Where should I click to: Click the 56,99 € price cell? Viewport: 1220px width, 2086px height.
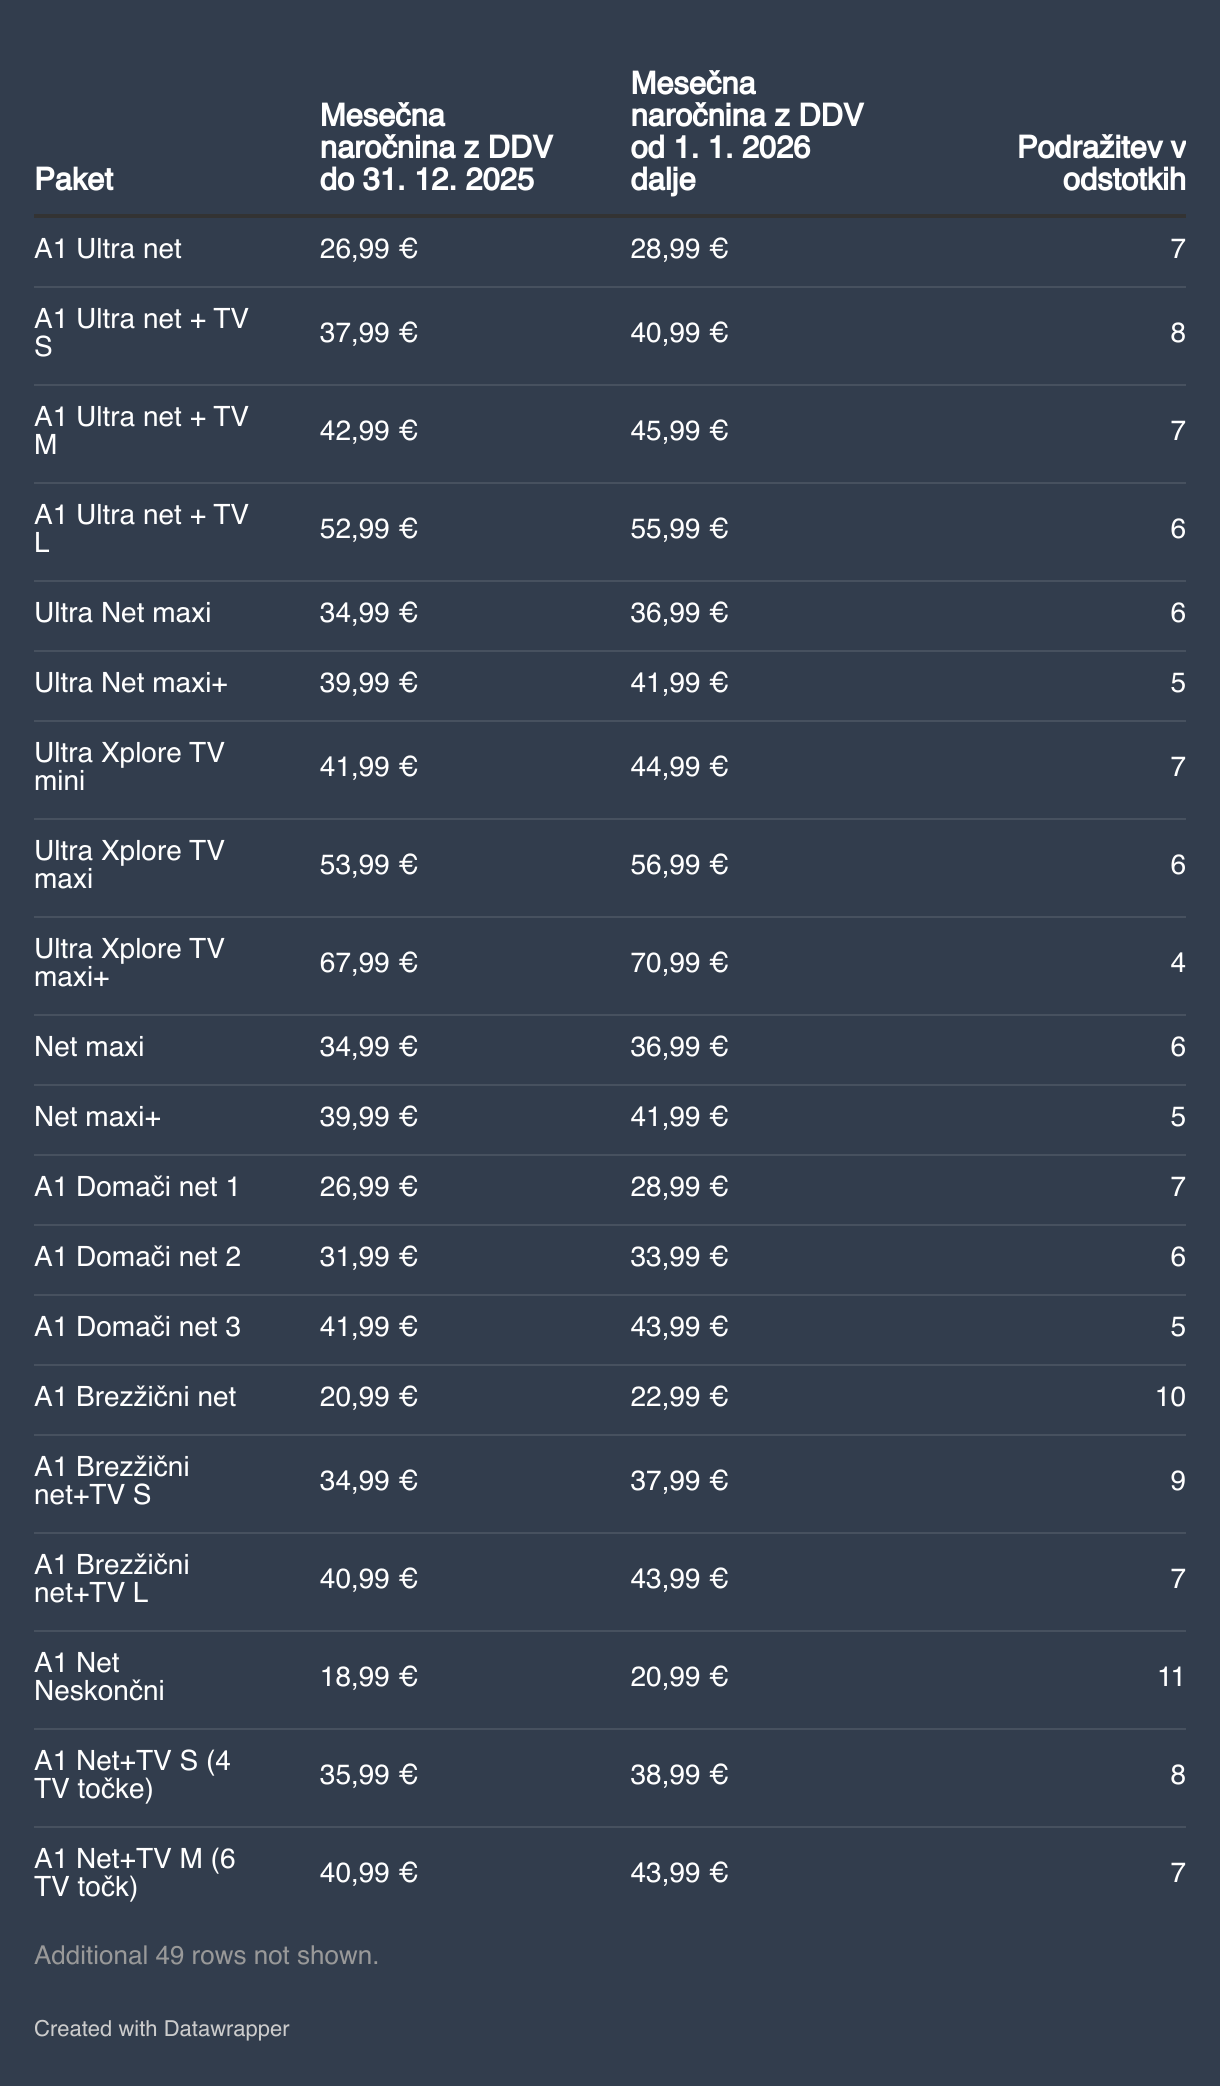(x=678, y=864)
